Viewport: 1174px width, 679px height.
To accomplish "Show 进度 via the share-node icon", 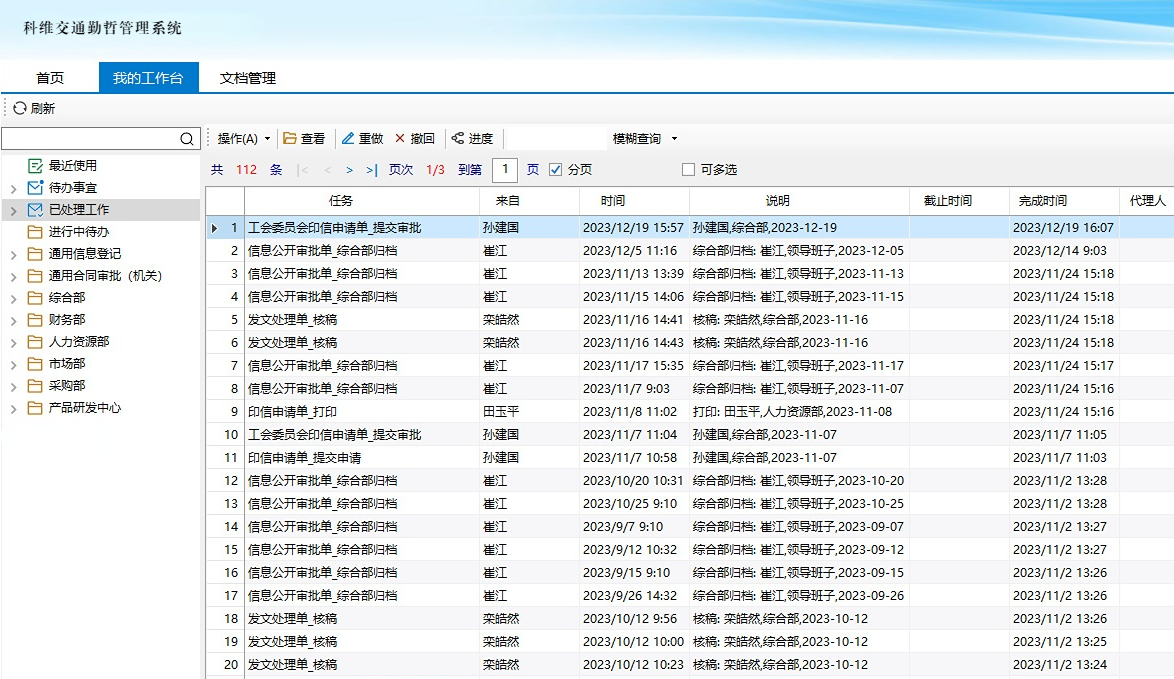I will pyautogui.click(x=458, y=139).
